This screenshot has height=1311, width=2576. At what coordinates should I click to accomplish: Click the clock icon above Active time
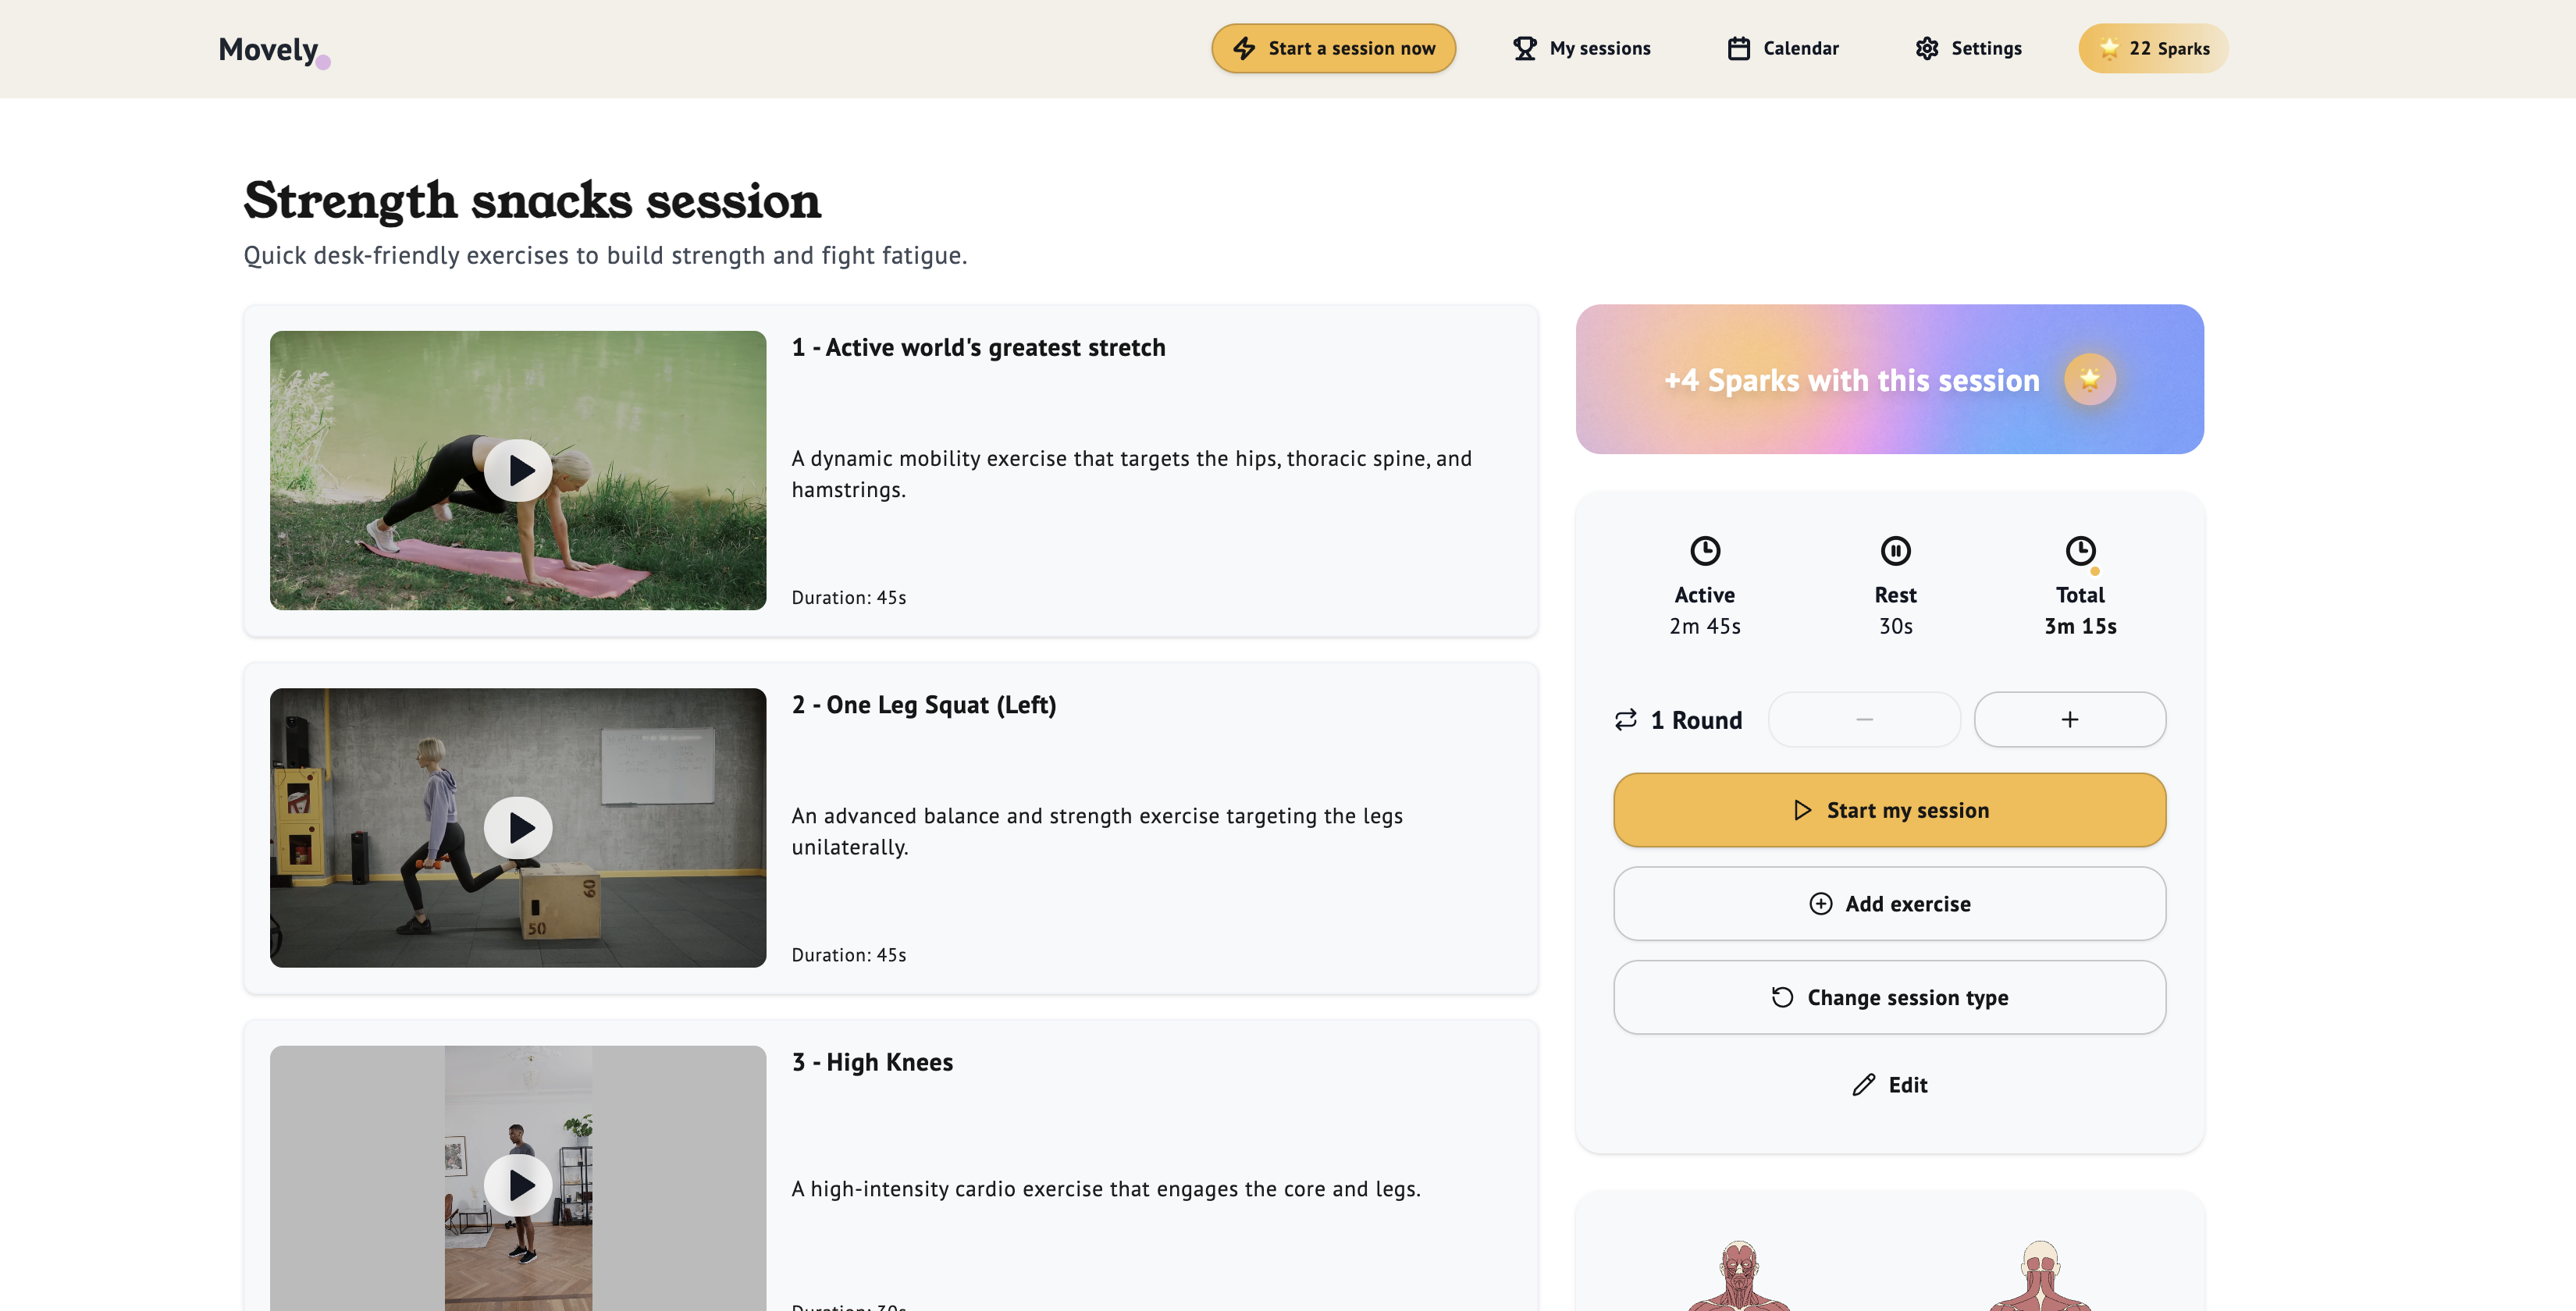1704,550
